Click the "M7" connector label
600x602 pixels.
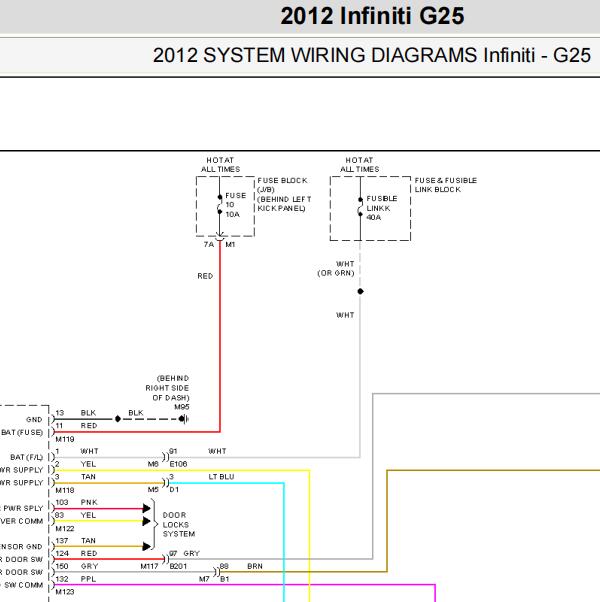pos(204,579)
